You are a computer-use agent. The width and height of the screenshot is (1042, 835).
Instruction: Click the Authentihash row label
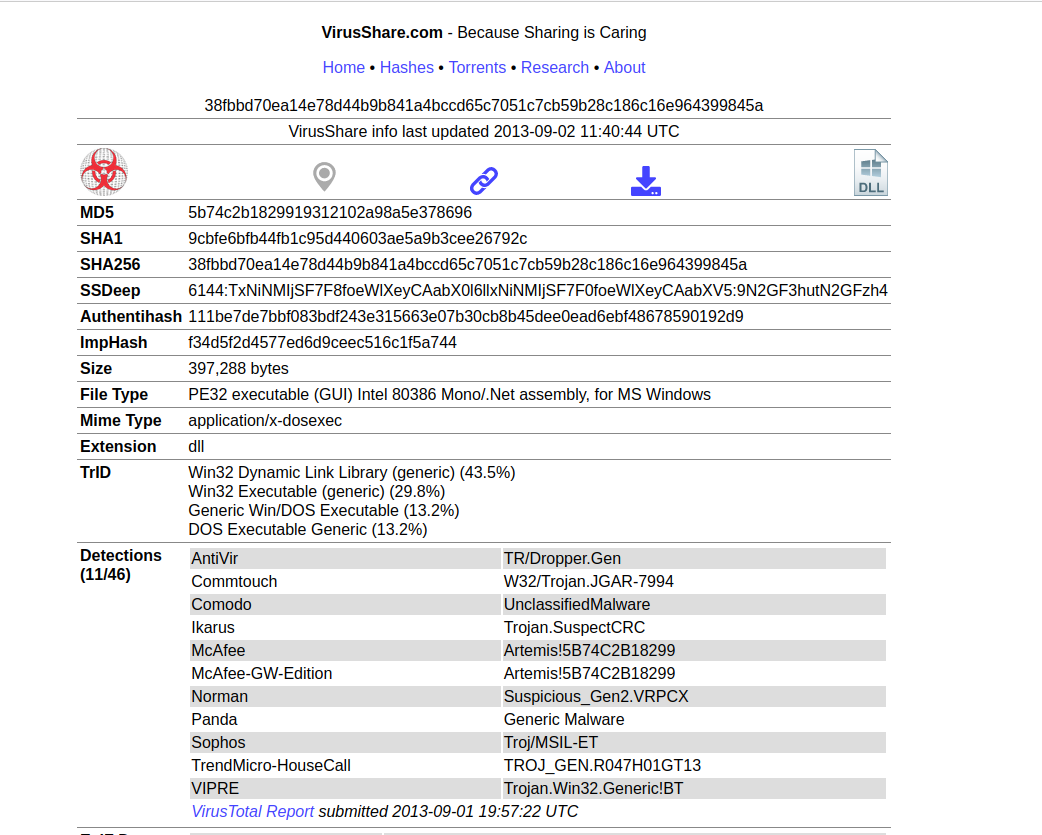[x=131, y=316]
